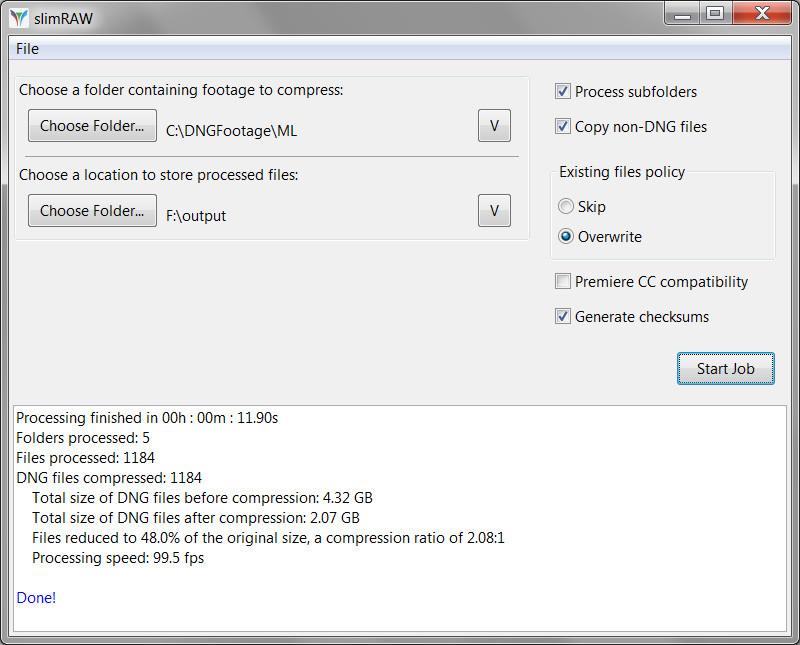Expand recent output folders with V button
The image size is (800, 645).
point(494,210)
